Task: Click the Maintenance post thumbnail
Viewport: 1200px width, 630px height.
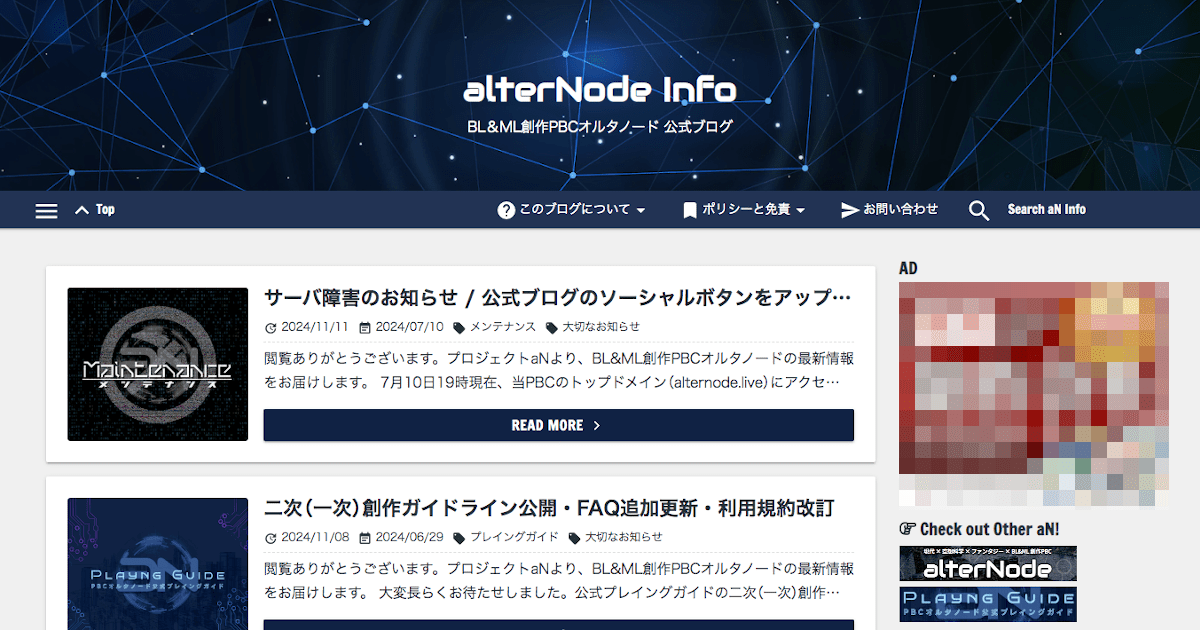Action: (157, 364)
